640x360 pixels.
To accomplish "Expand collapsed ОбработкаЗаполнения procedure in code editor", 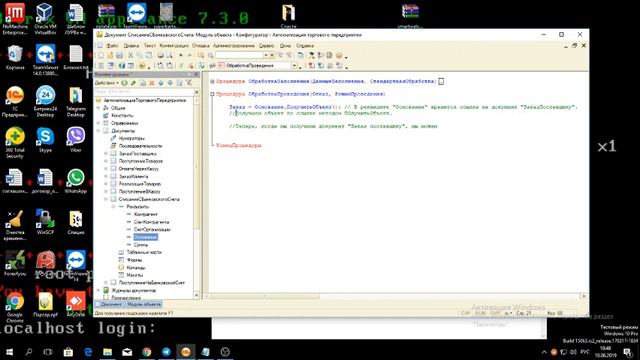I will [x=212, y=81].
